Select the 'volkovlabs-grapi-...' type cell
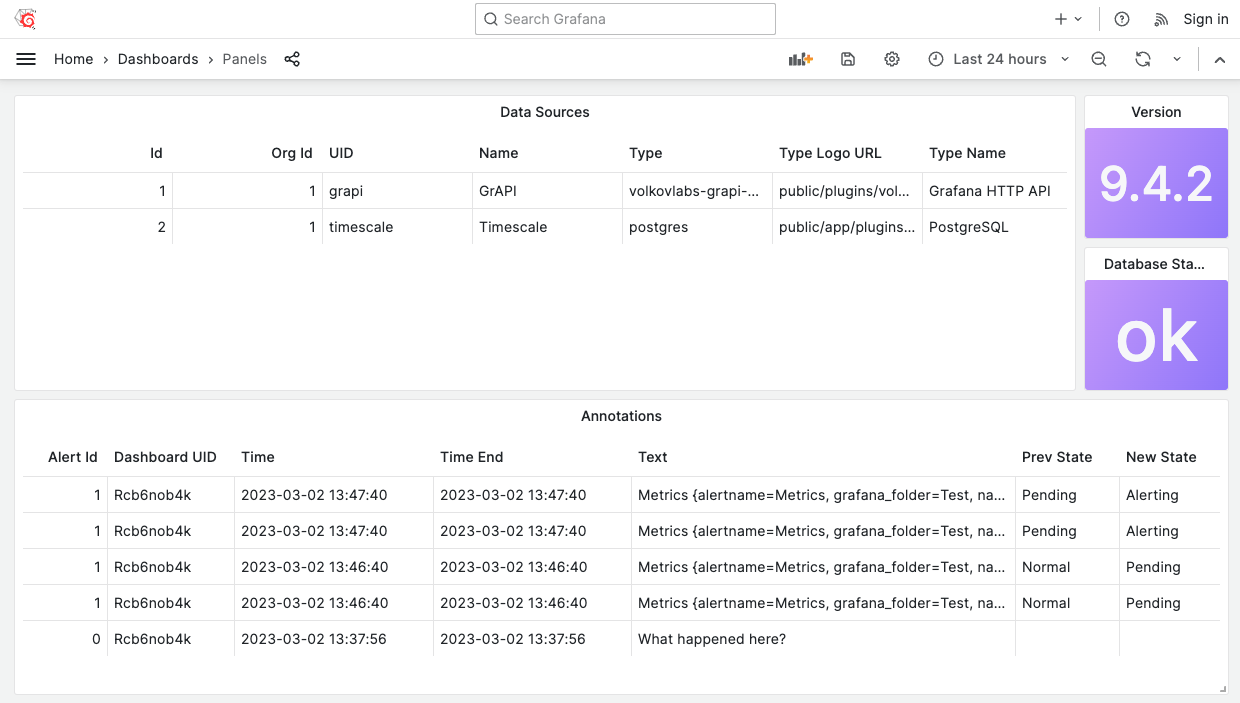 click(695, 191)
